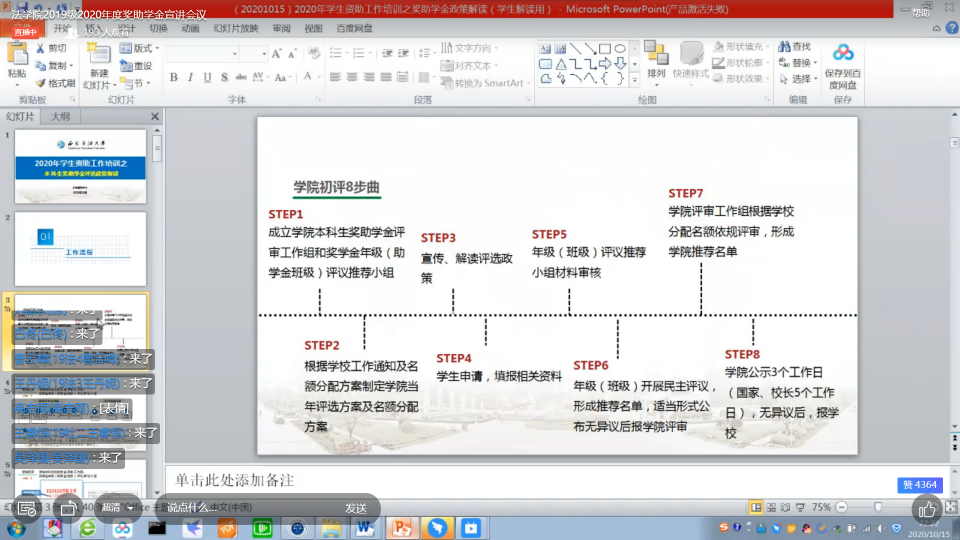Viewport: 960px width, 540px height.
Task: Open Convert to SmartArt dropdown
Action: (x=485, y=83)
